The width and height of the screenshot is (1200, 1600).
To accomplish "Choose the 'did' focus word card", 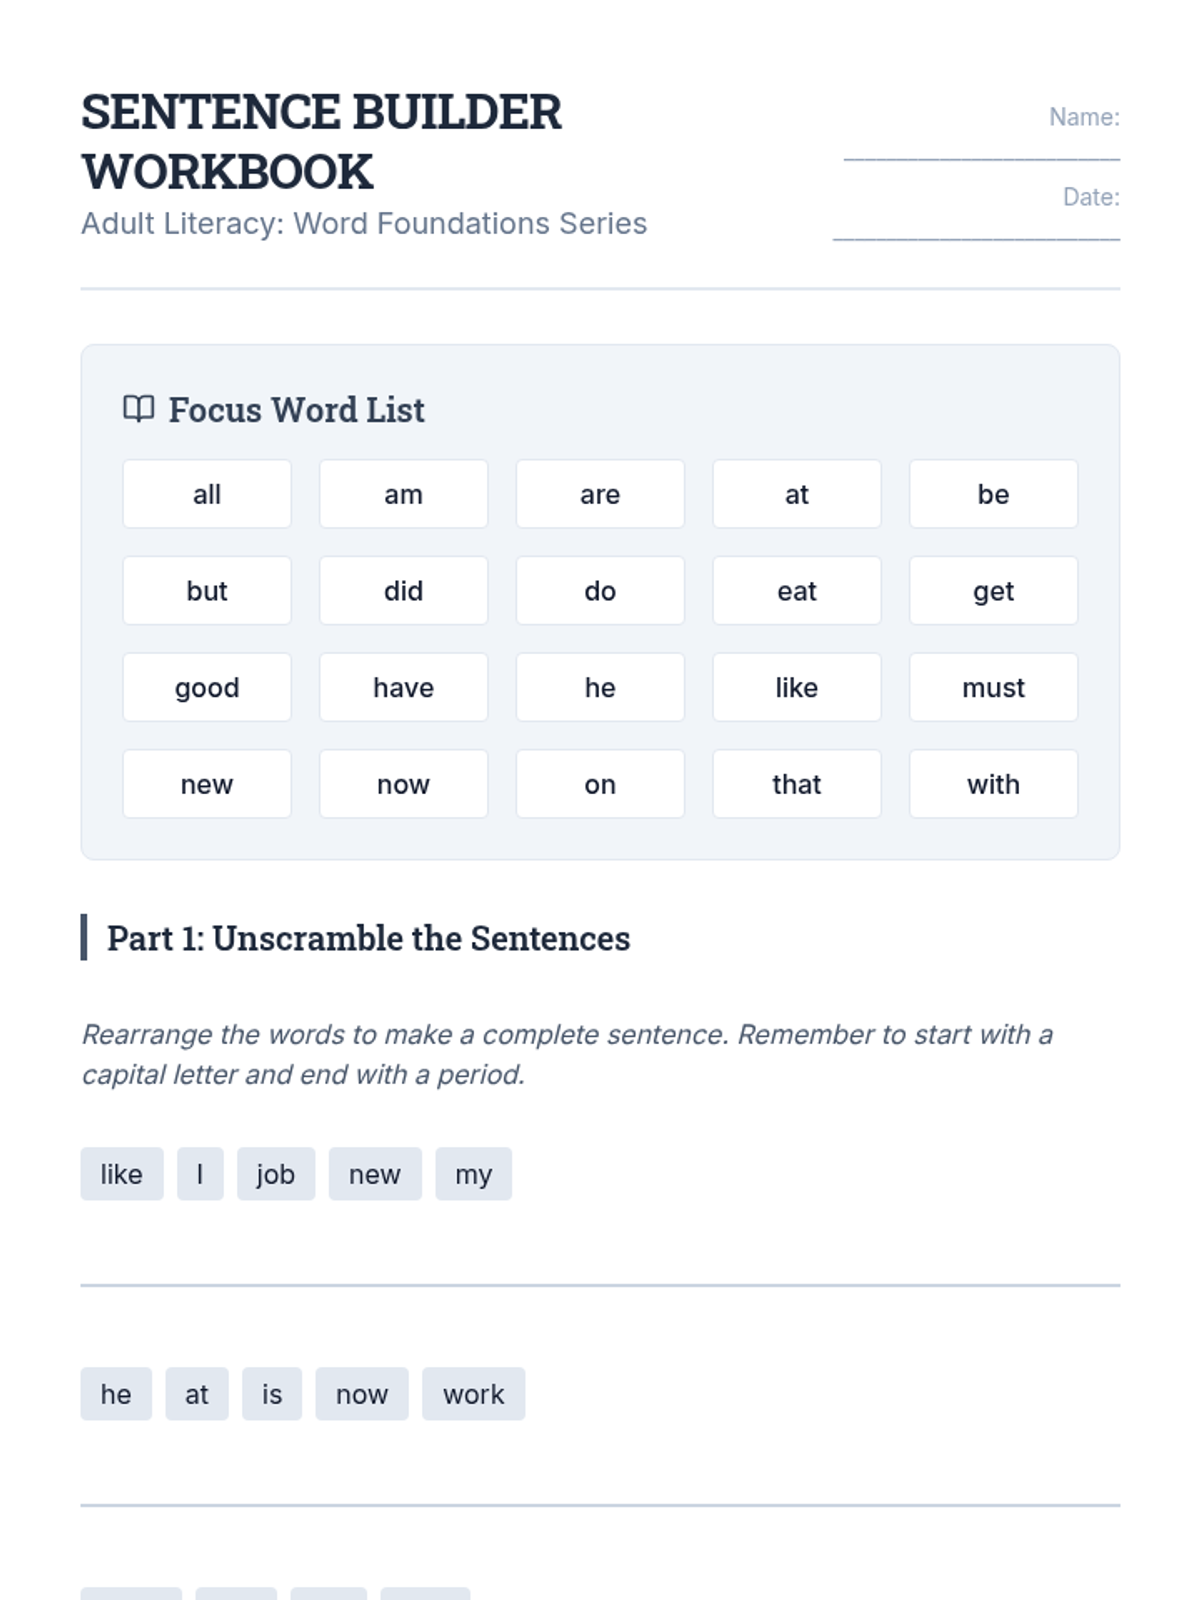I will coord(403,591).
